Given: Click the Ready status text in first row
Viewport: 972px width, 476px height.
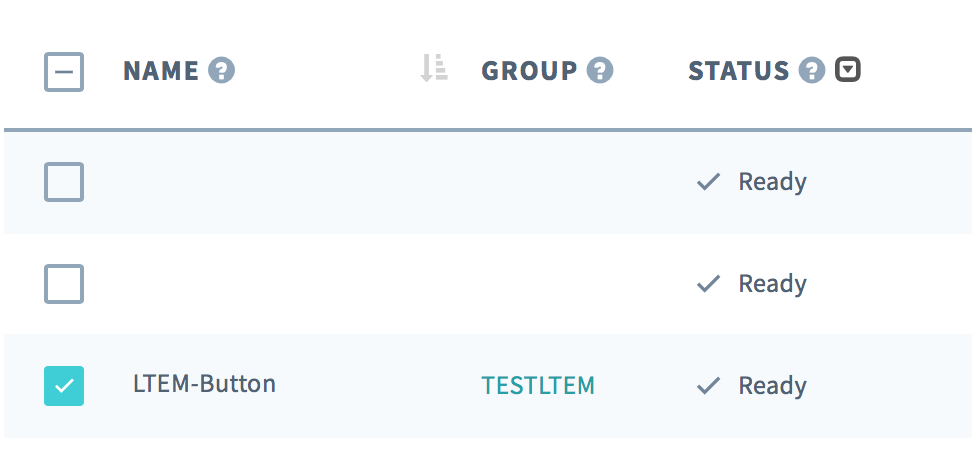Looking at the screenshot, I should click(772, 182).
